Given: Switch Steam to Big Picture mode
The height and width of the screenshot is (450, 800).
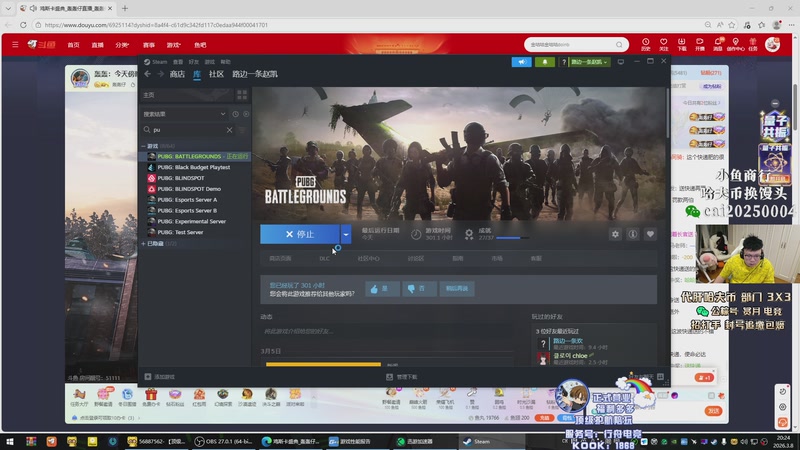Looking at the screenshot, I should pyautogui.click(x=621, y=62).
